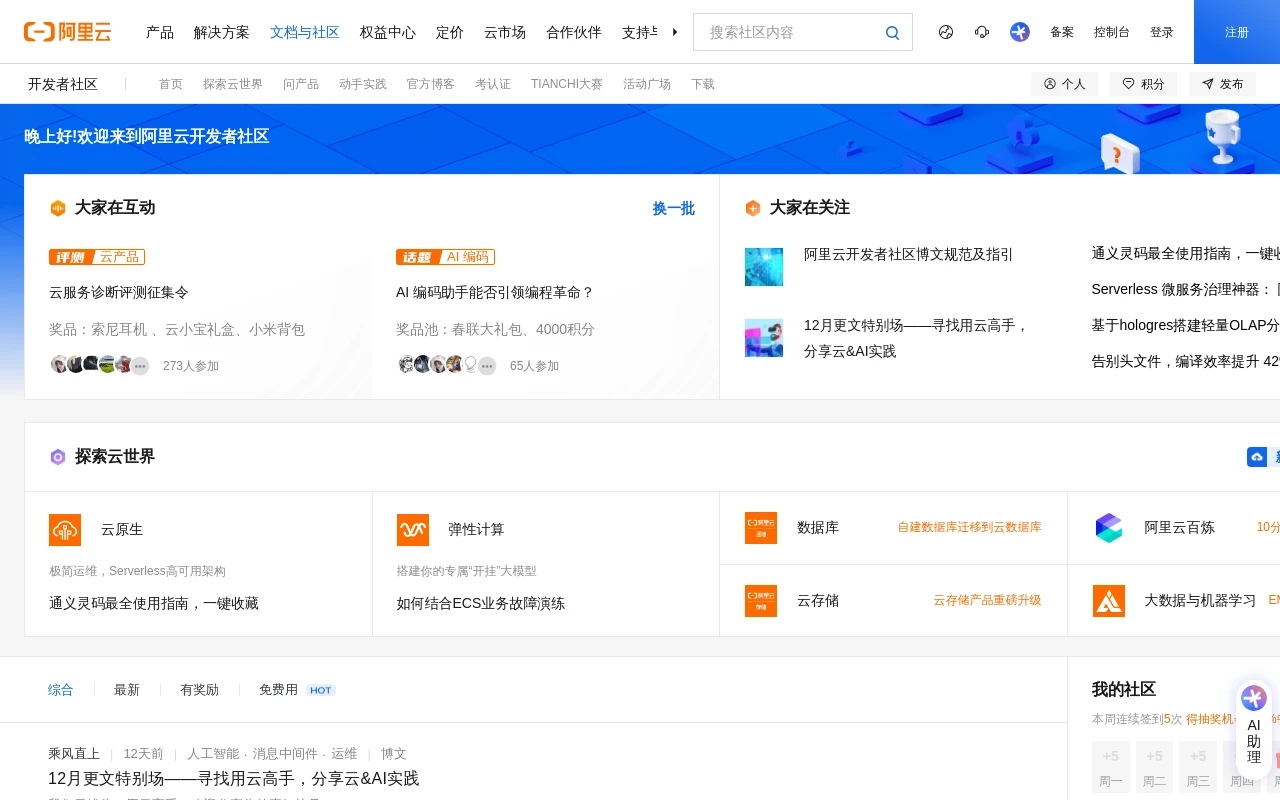
Task: Switch to the 免费用 HOT filter
Action: tap(279, 690)
